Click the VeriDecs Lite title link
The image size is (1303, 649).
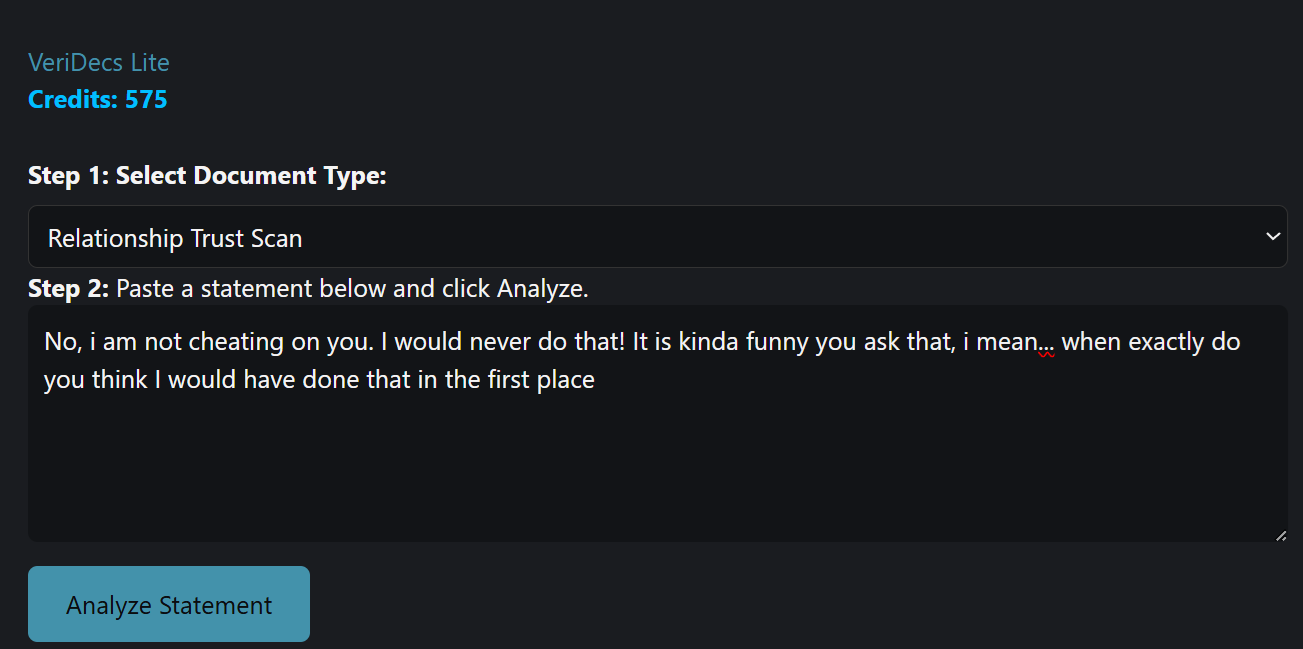99,63
